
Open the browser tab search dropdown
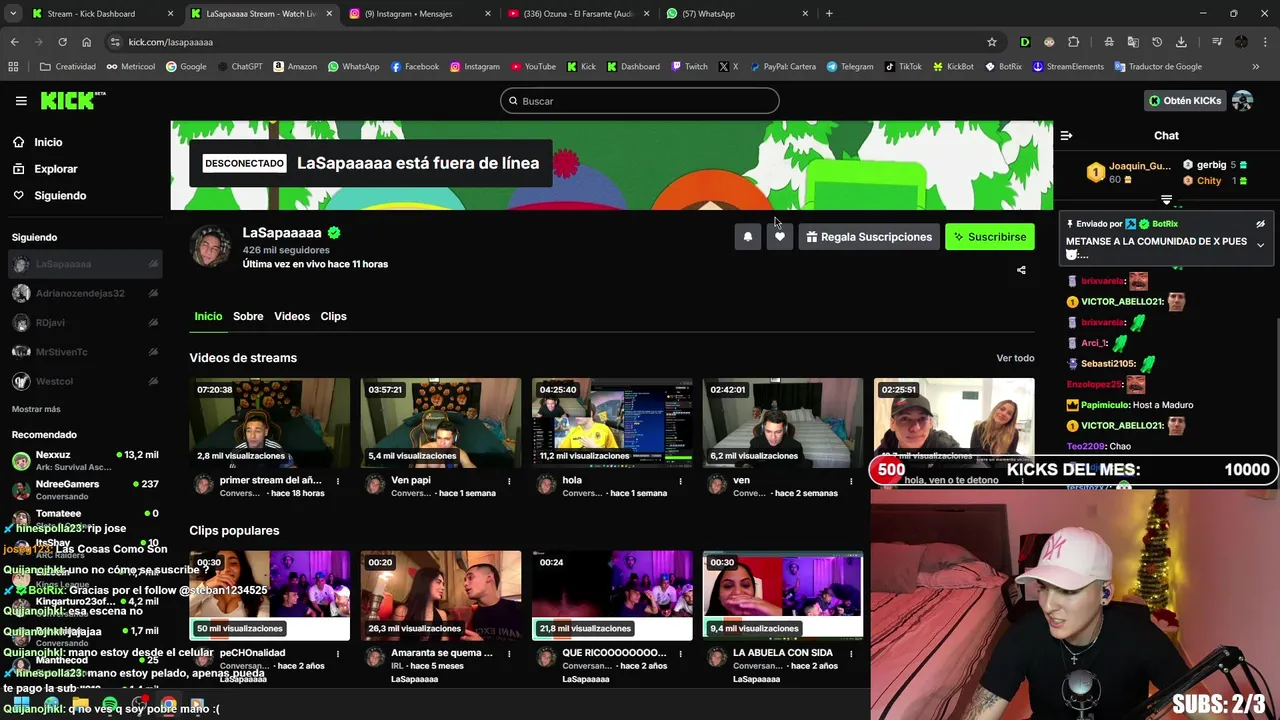13,14
